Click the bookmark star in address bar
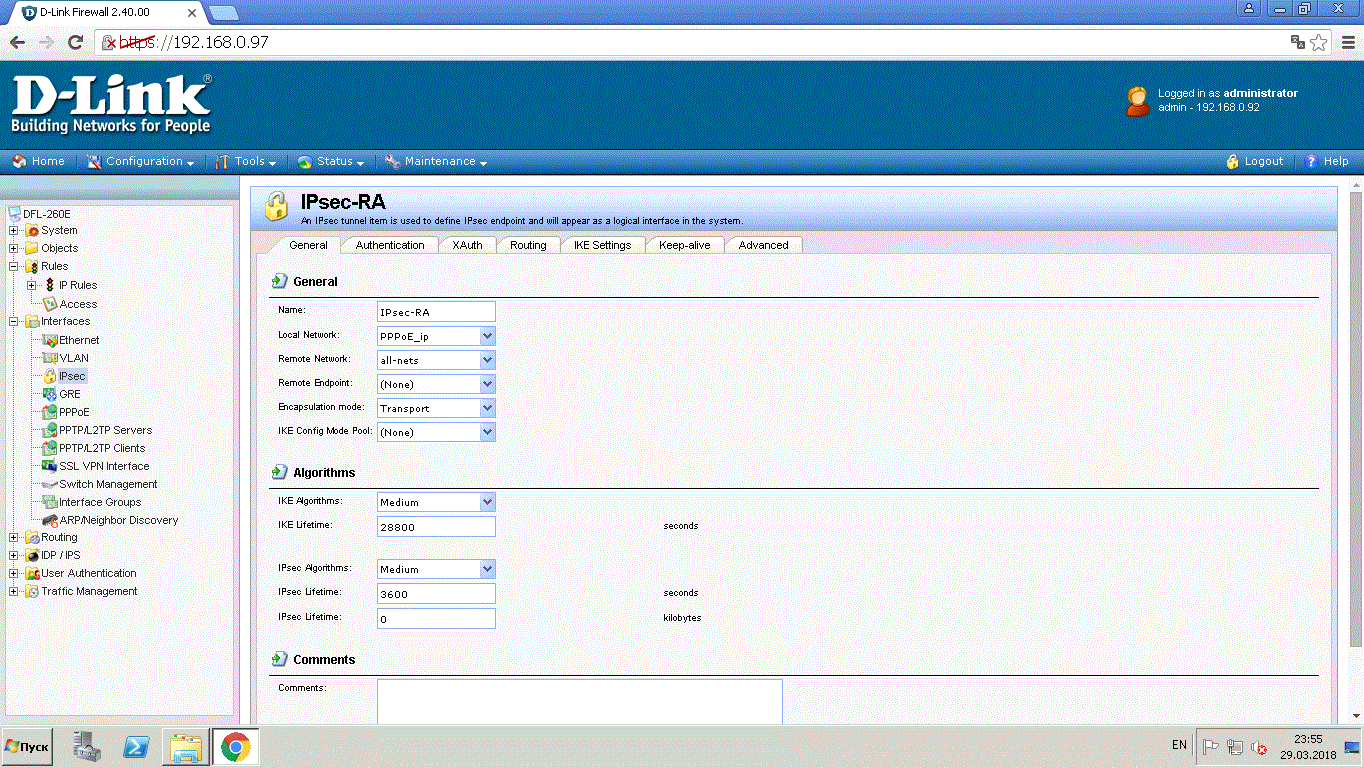Viewport: 1364px width, 768px height. [x=1319, y=42]
